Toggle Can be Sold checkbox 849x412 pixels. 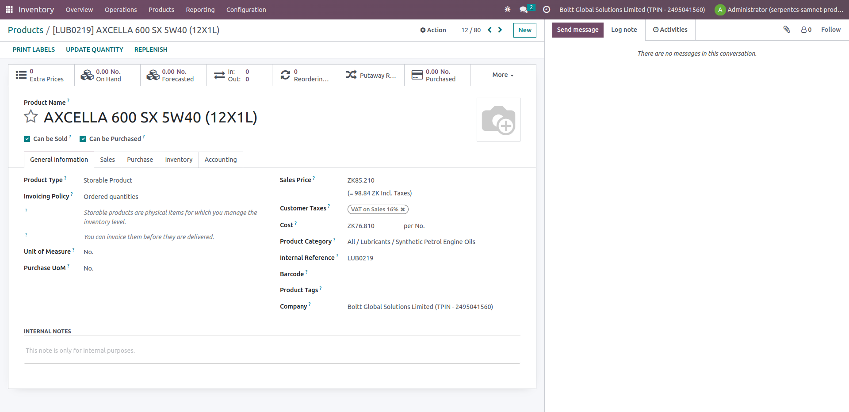point(27,139)
